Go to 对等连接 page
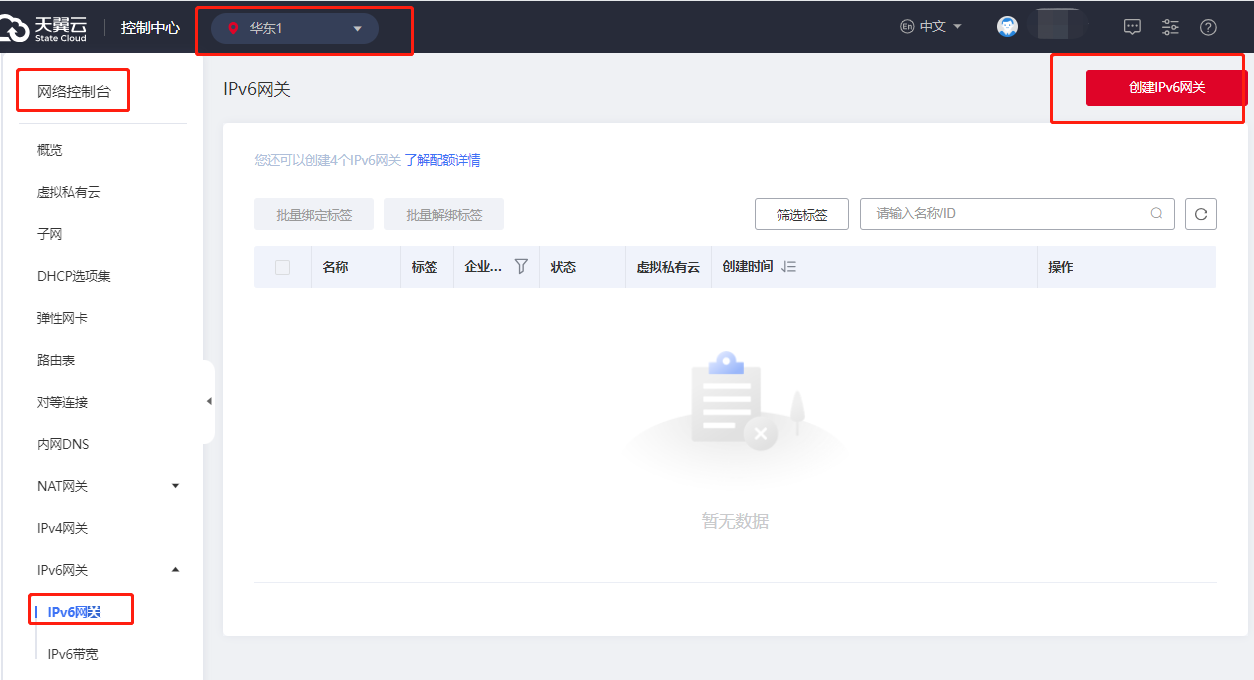 point(63,402)
